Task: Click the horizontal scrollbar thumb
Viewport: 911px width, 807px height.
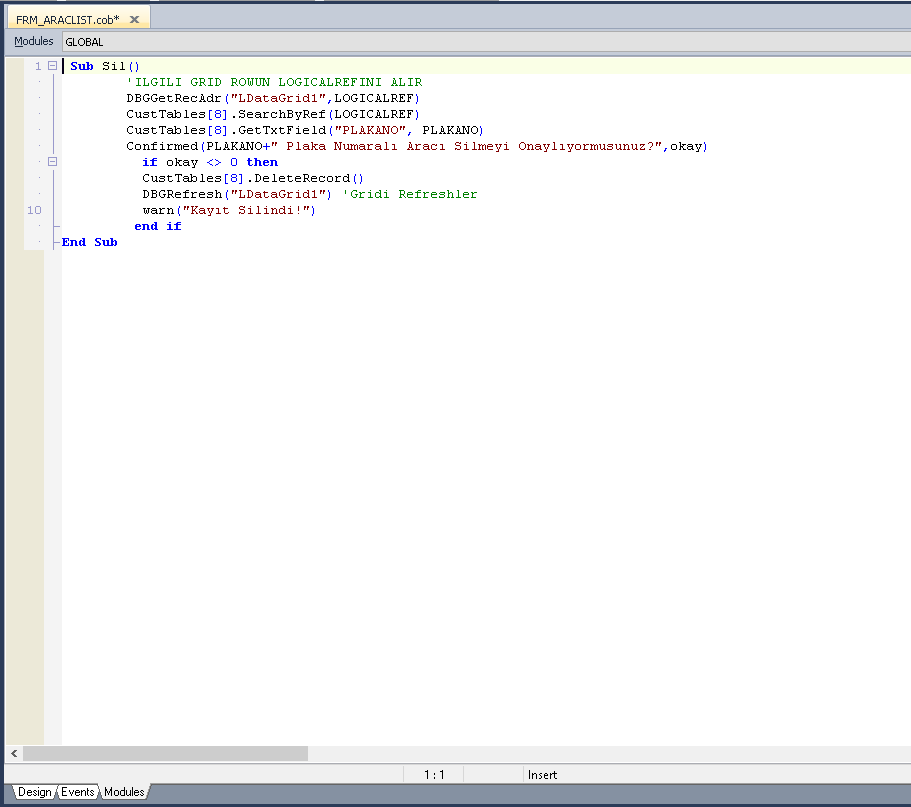Action: tap(165, 753)
